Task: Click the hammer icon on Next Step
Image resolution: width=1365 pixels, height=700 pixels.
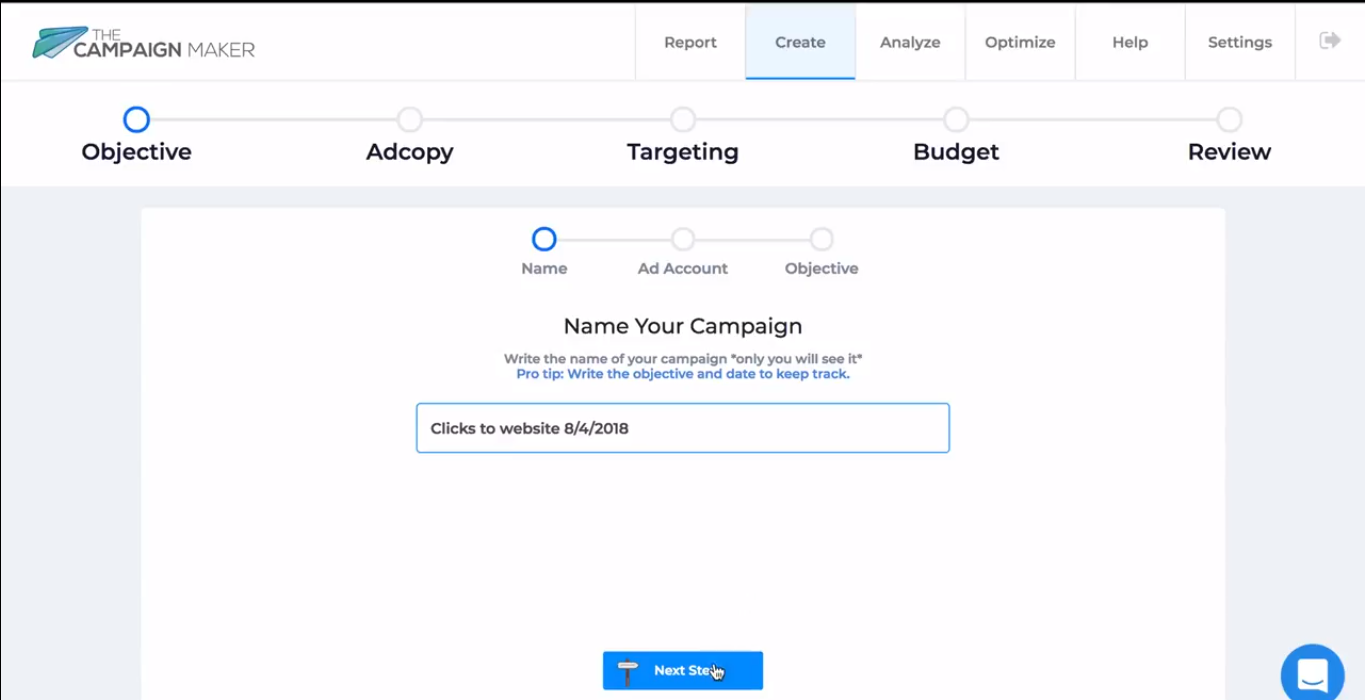Action: (x=628, y=670)
